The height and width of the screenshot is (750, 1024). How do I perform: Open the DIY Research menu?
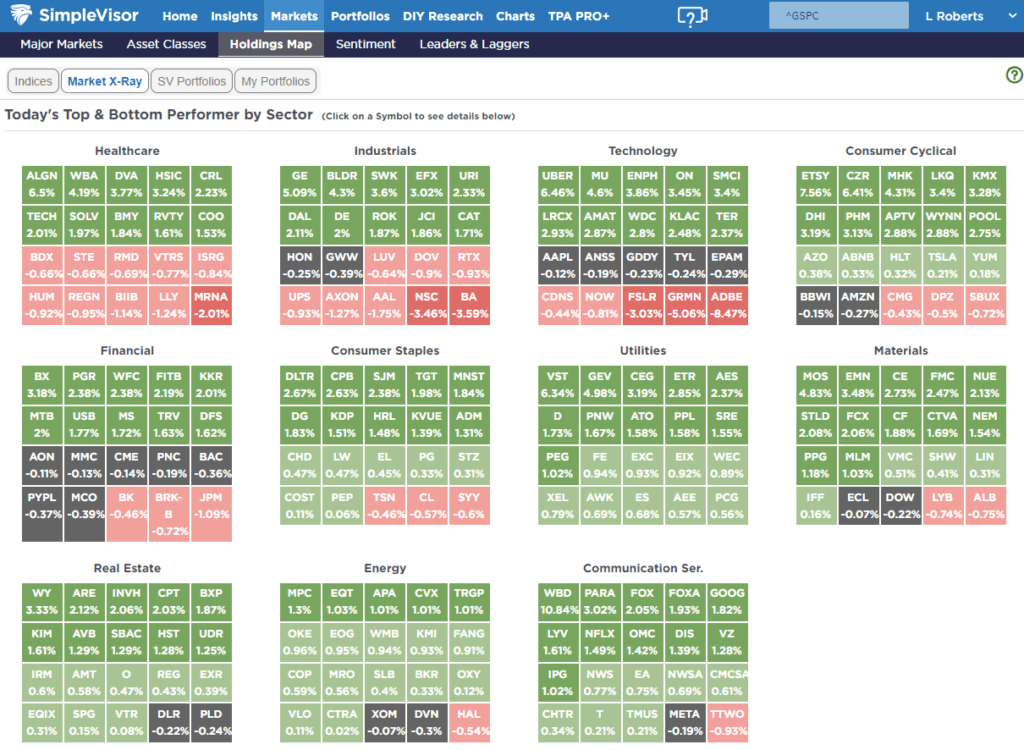click(442, 16)
